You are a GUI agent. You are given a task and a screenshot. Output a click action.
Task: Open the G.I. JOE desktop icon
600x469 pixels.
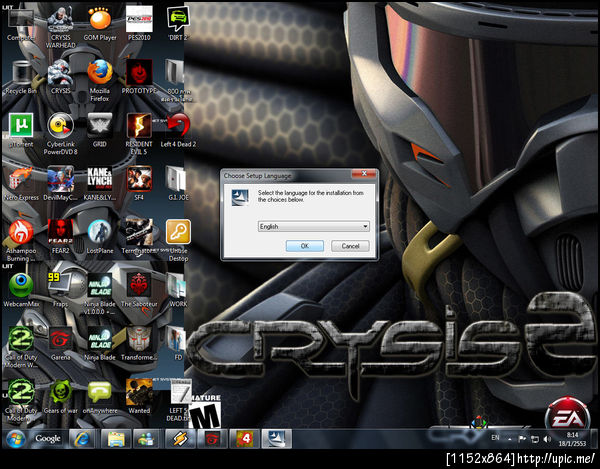(178, 184)
